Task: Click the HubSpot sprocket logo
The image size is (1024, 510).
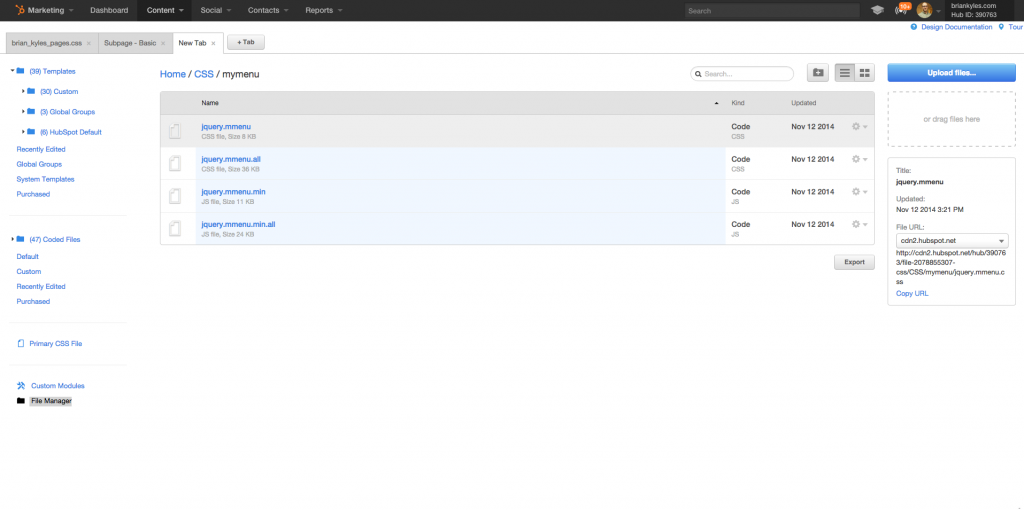Action: tap(20, 10)
